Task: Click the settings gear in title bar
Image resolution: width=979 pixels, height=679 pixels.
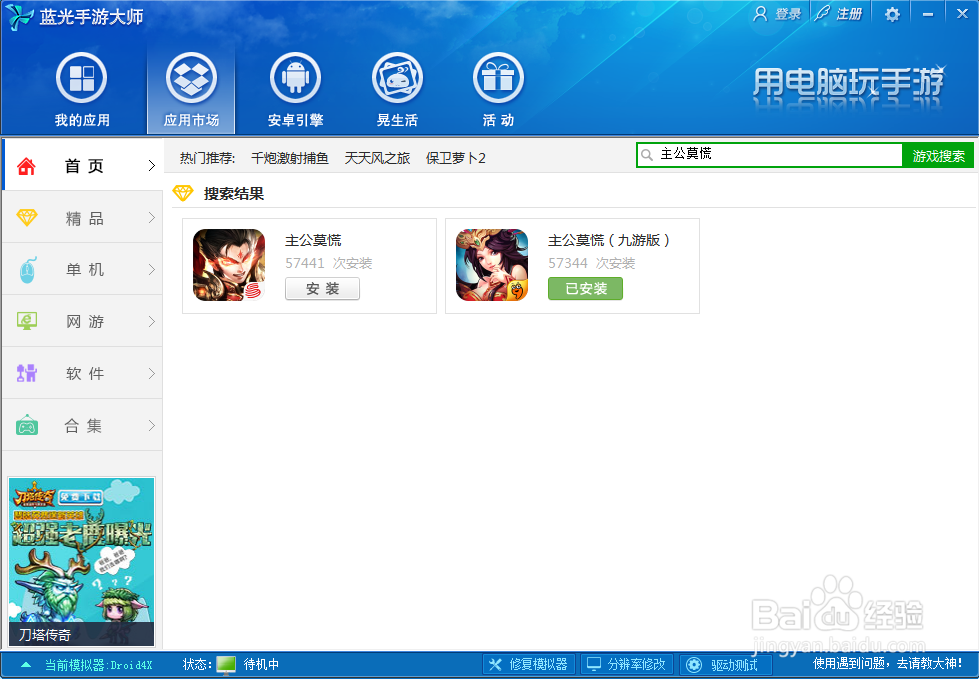Action: click(892, 14)
